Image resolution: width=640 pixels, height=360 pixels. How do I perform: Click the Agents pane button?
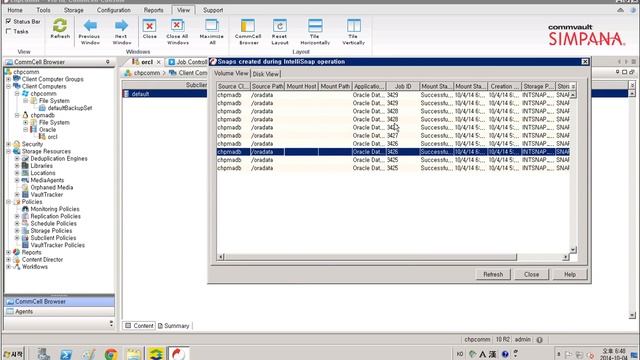(x=59, y=311)
